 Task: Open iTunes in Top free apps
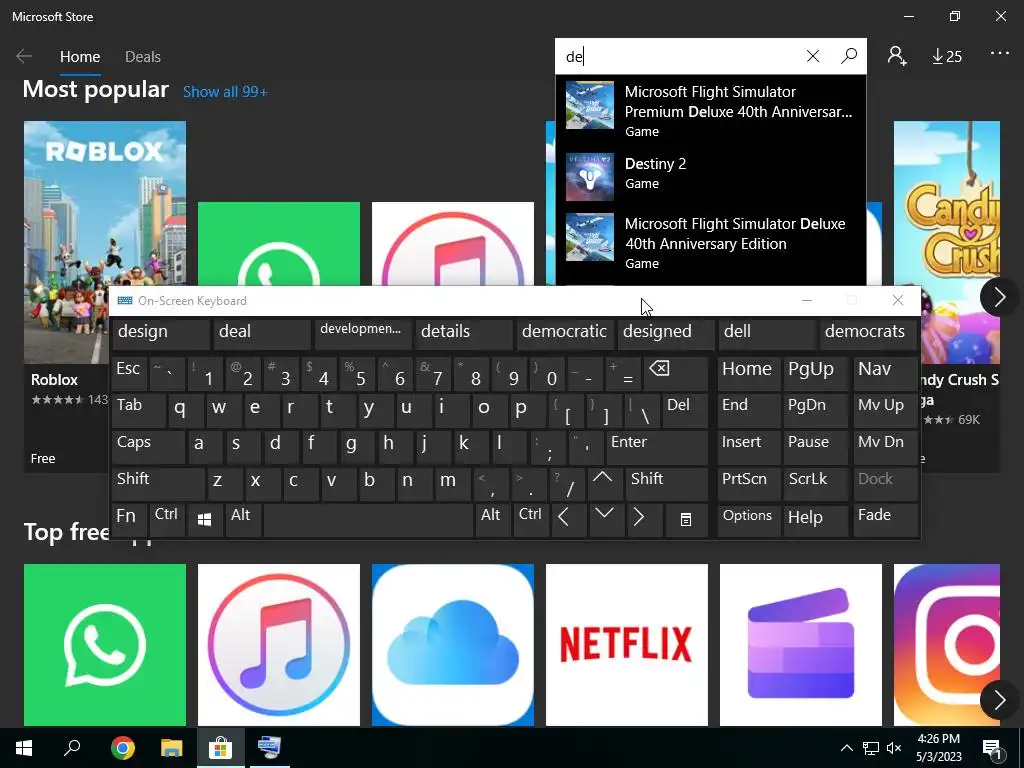(x=279, y=645)
